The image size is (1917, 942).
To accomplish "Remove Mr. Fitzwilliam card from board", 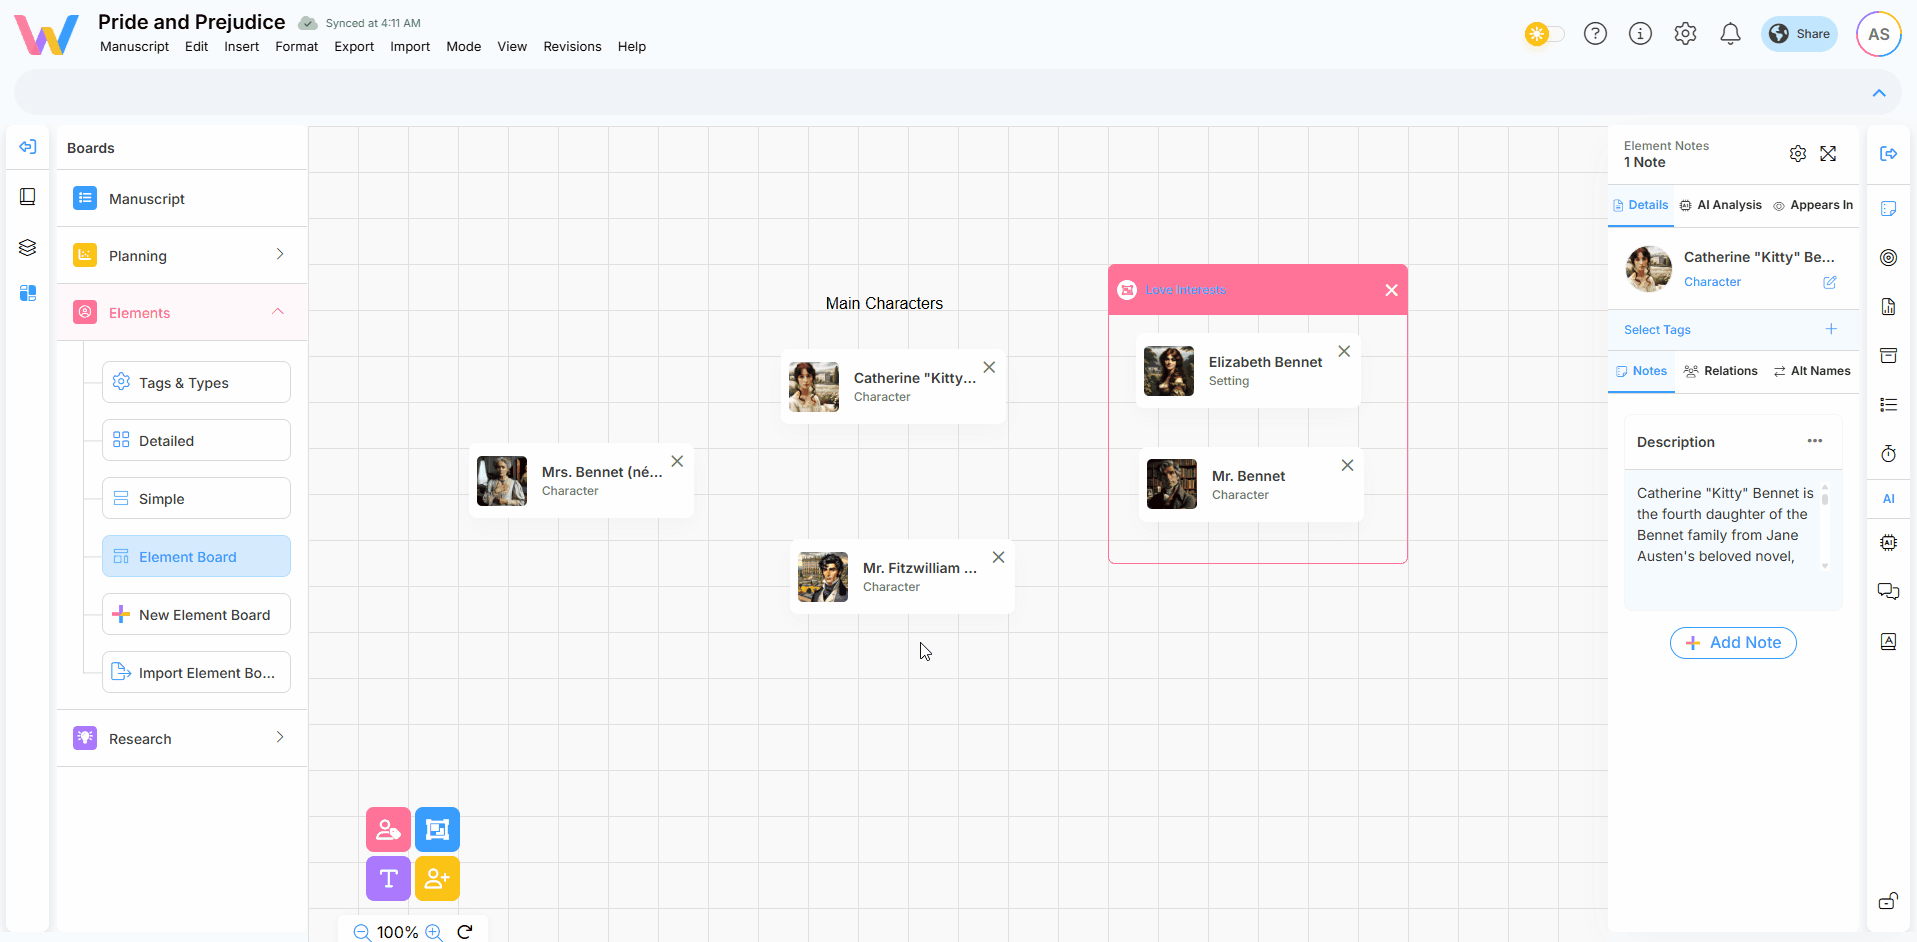I will (x=998, y=557).
